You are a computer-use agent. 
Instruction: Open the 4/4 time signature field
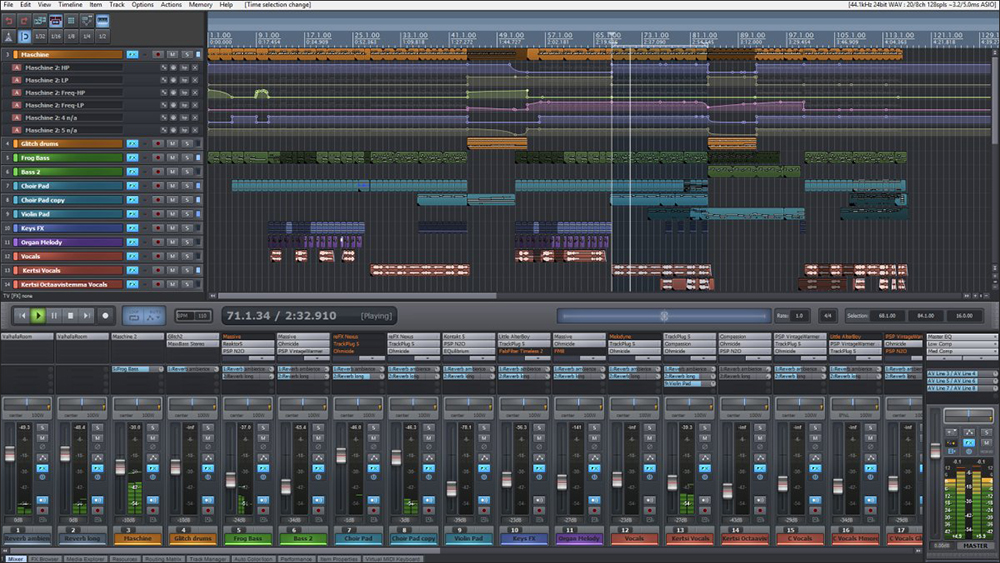pyautogui.click(x=826, y=315)
